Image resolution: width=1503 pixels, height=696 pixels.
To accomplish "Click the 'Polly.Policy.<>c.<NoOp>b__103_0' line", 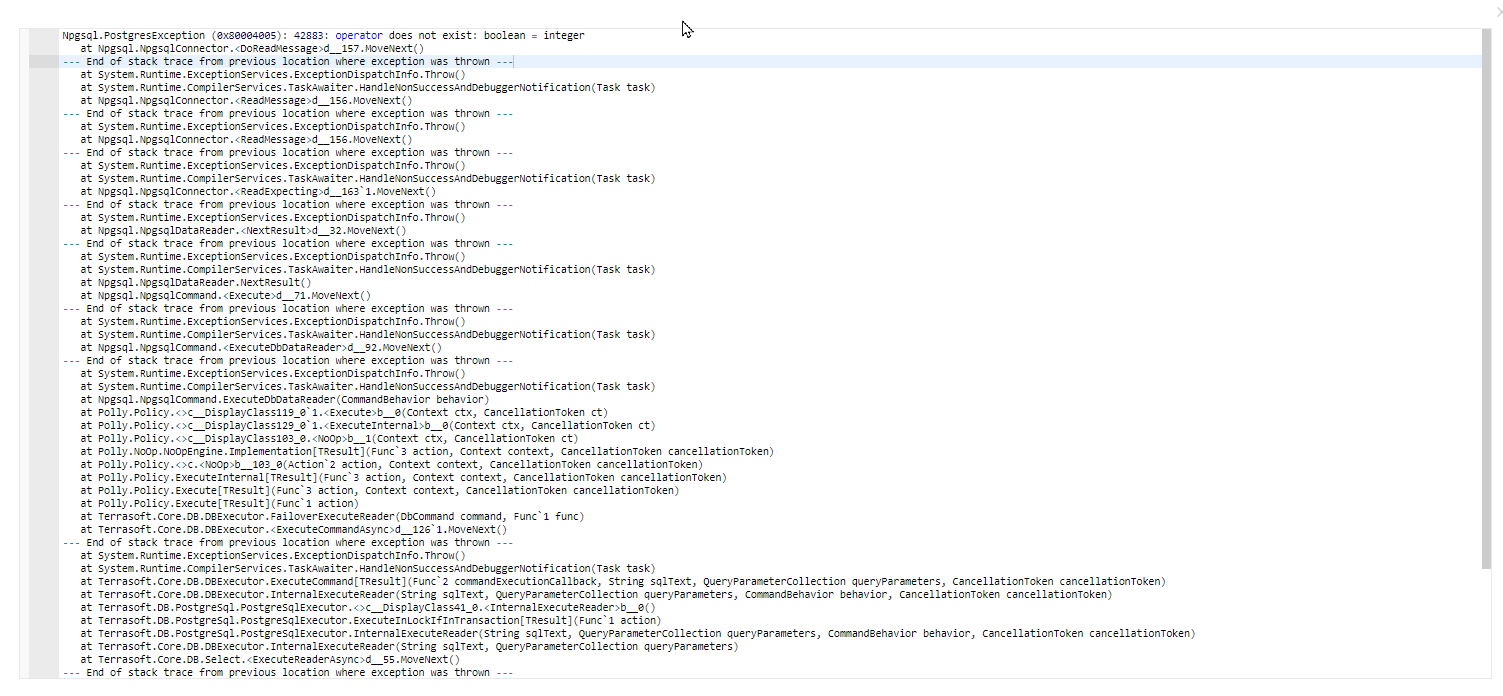I will (391, 464).
